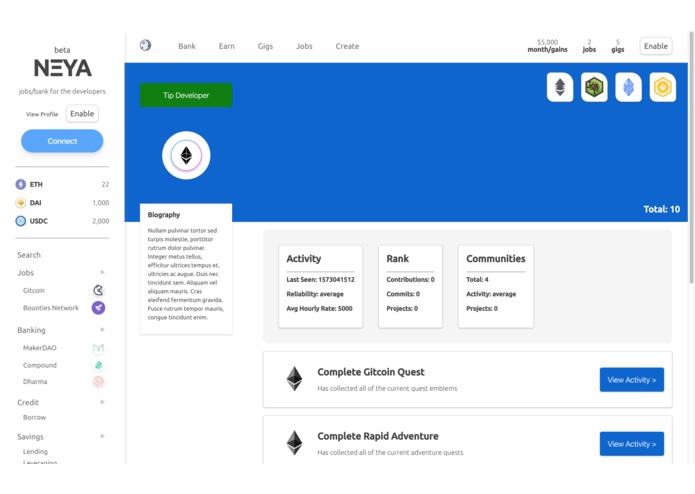This screenshot has height=494, width=695.
Task: Expand the Jobs sidebar section arrow
Action: [102, 272]
